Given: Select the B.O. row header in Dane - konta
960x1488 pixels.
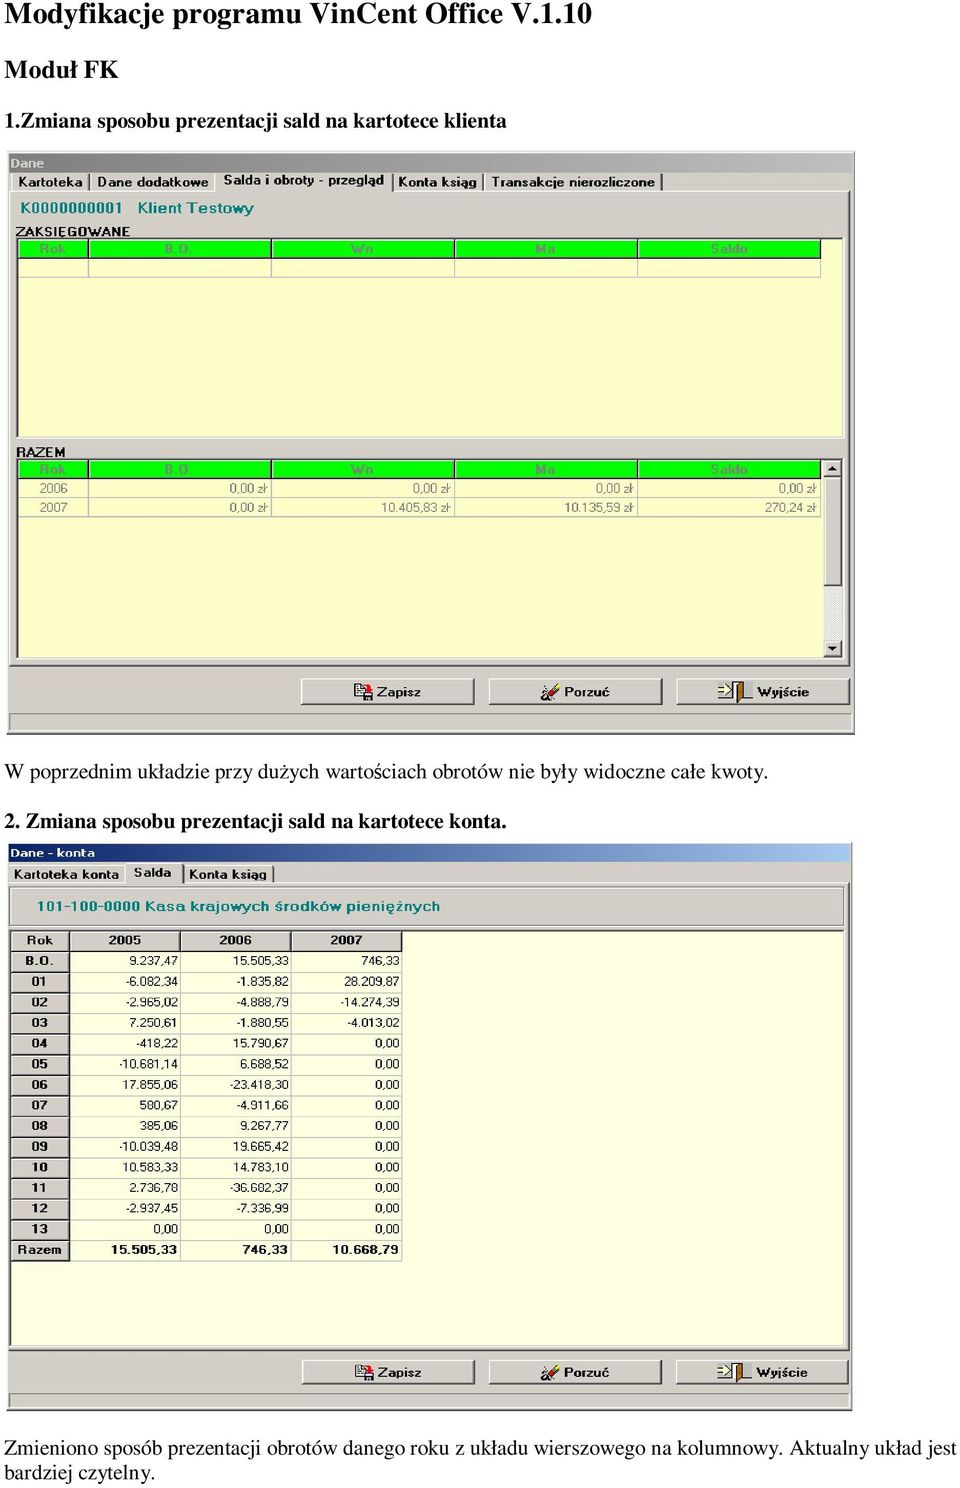Looking at the screenshot, I should click(x=40, y=961).
